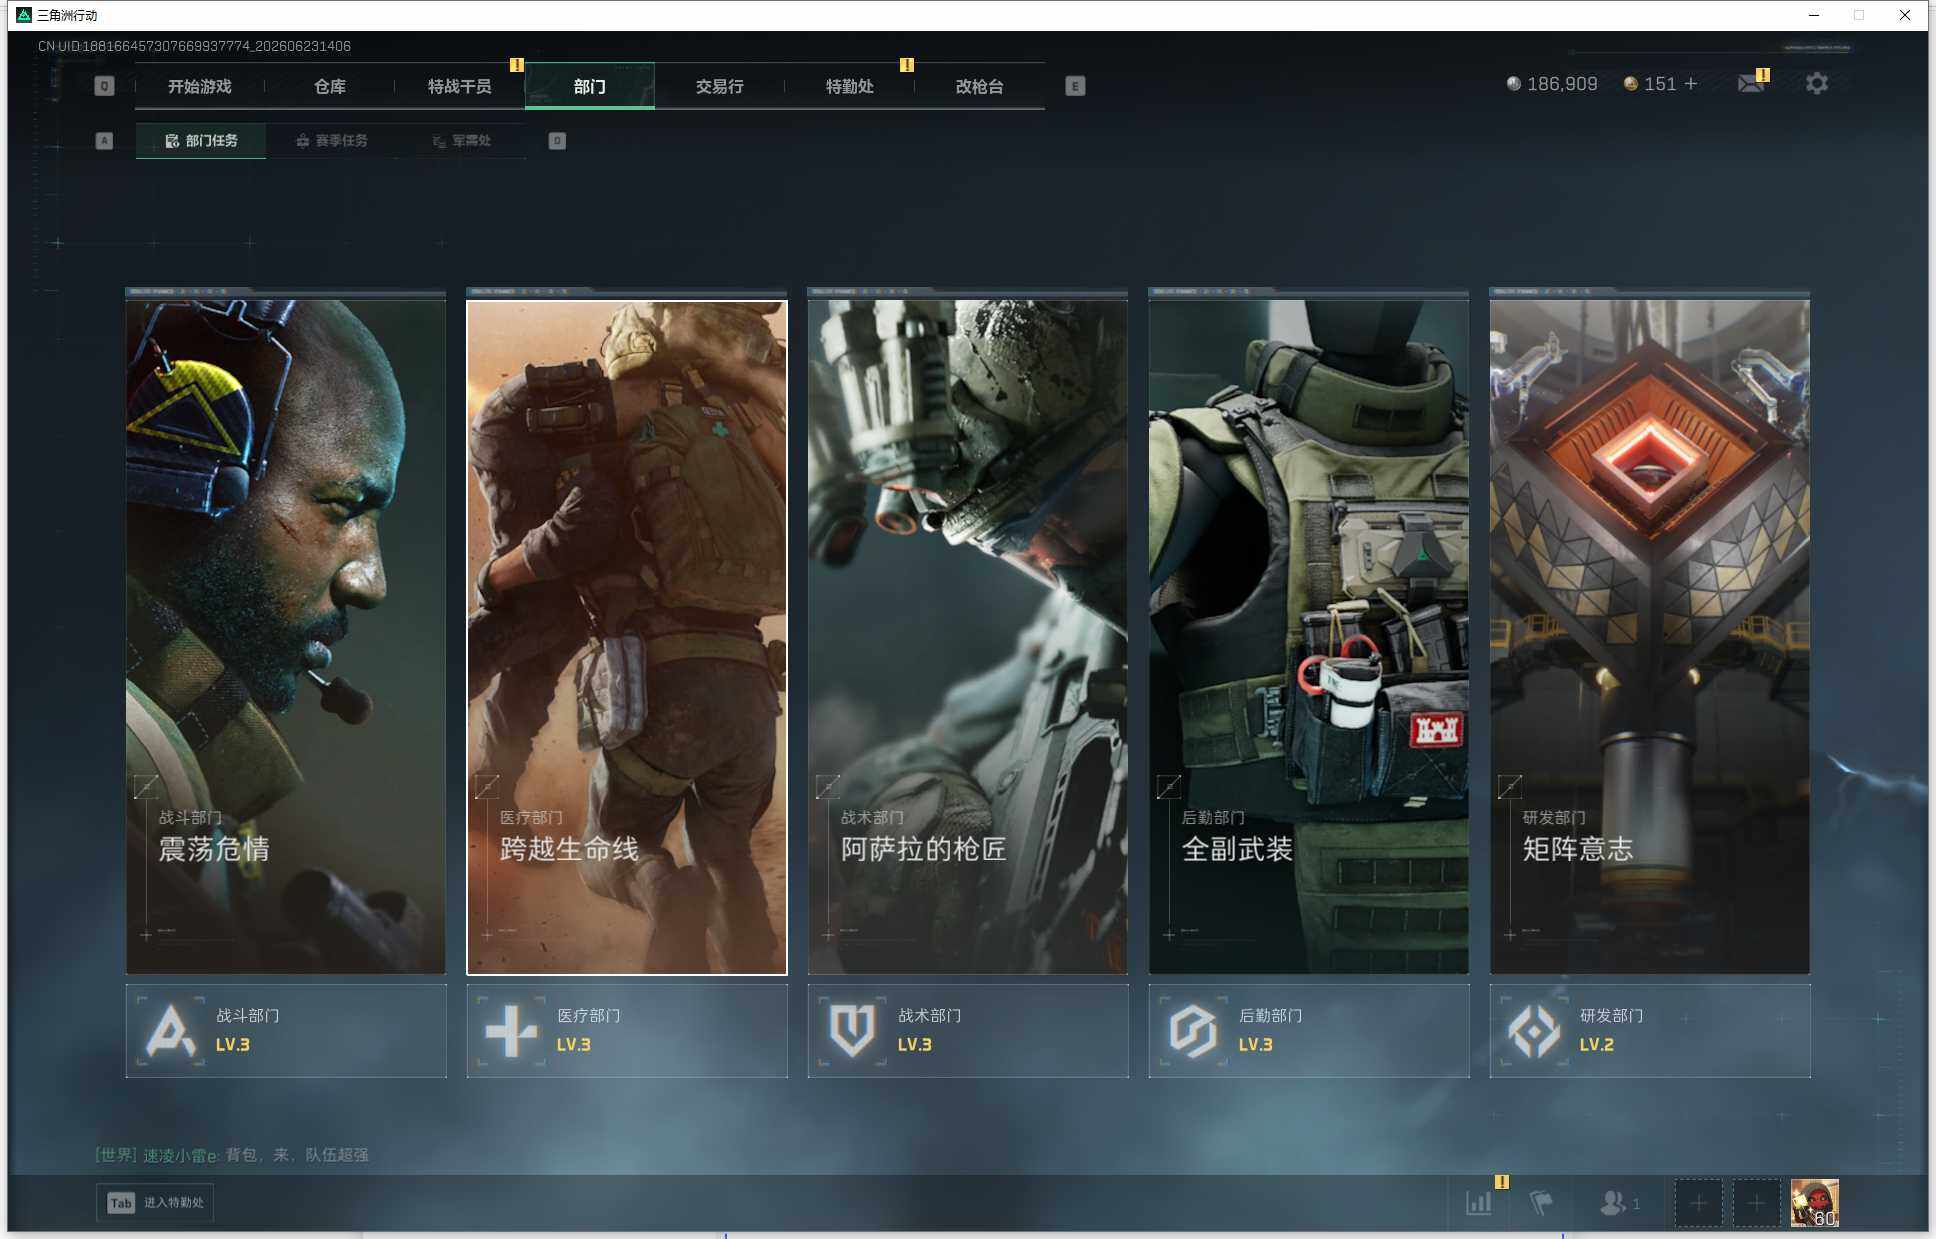Open the settings gear
1936x1239 pixels.
click(x=1816, y=84)
